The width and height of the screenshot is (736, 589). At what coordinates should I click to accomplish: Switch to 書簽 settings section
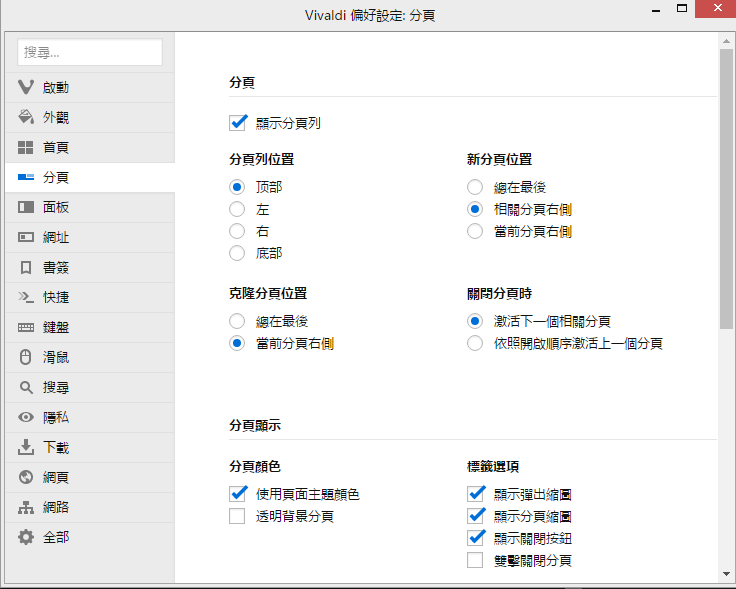pyautogui.click(x=90, y=268)
